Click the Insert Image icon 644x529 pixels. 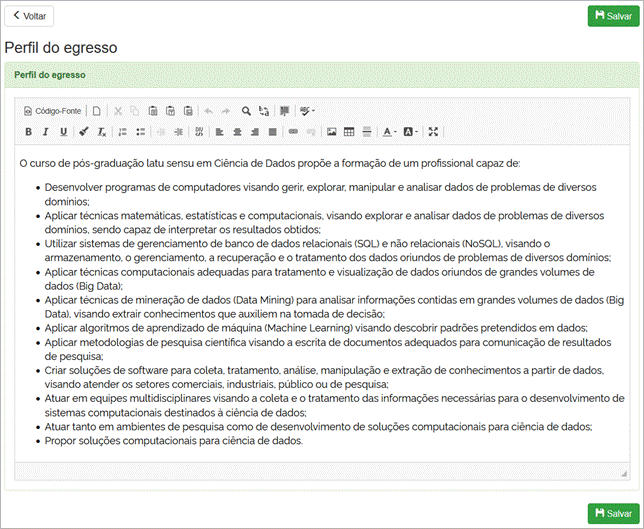coord(332,132)
